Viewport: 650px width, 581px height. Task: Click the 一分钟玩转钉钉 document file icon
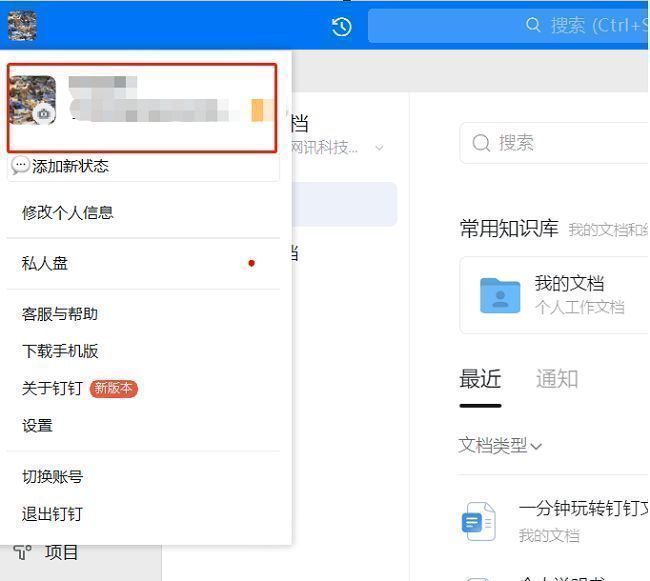coord(478,521)
